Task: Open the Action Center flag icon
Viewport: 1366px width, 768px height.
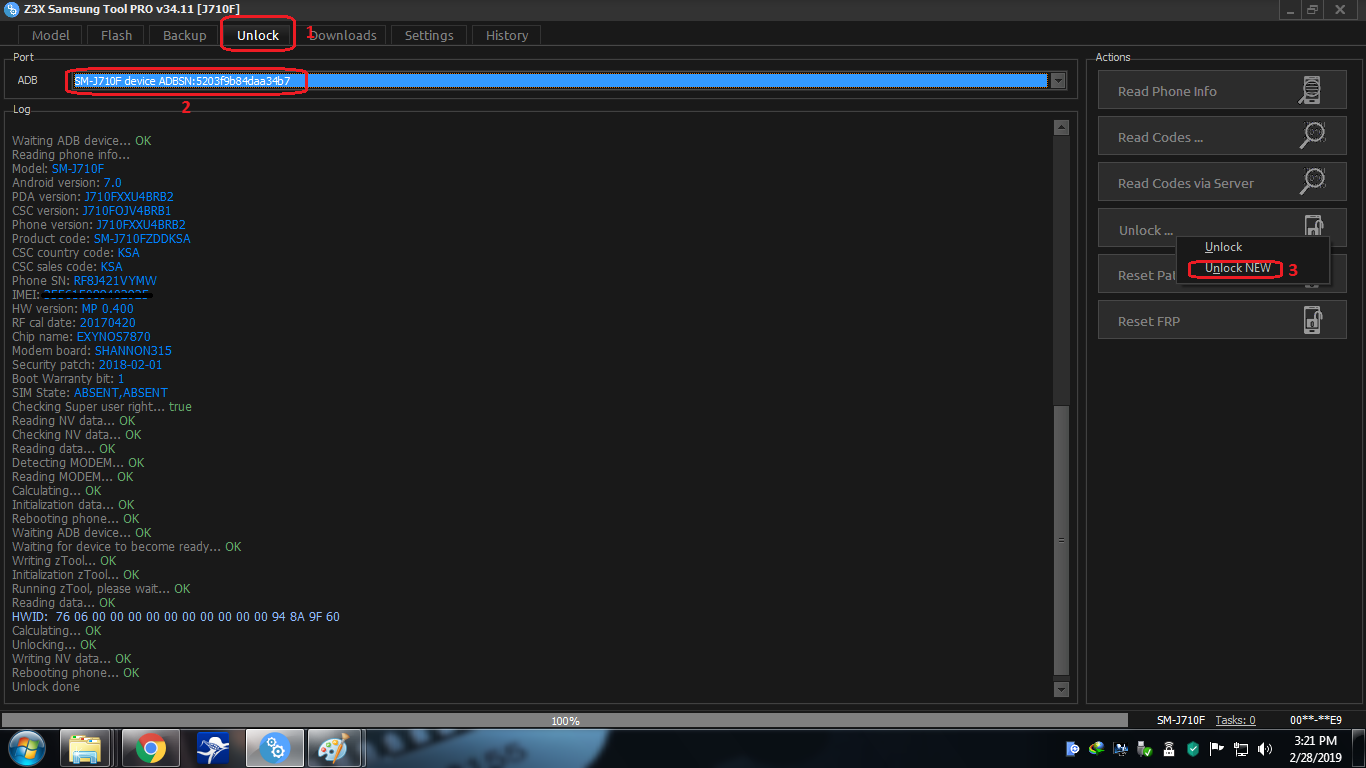Action: 1217,749
